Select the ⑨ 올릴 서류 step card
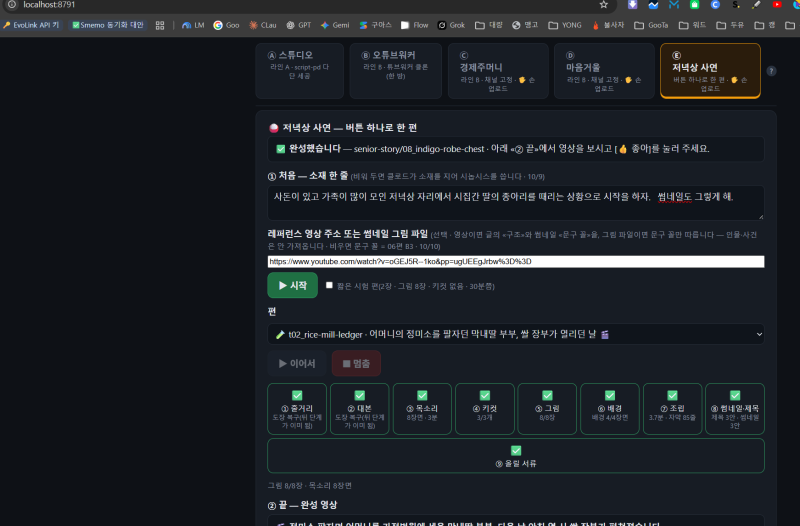The height and width of the screenshot is (526, 800). (x=516, y=456)
